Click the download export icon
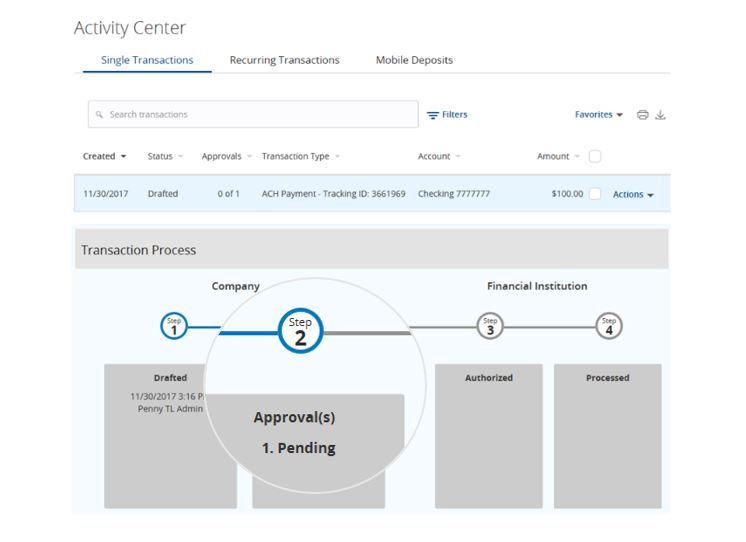Screen dimensions: 746x542 click(660, 115)
